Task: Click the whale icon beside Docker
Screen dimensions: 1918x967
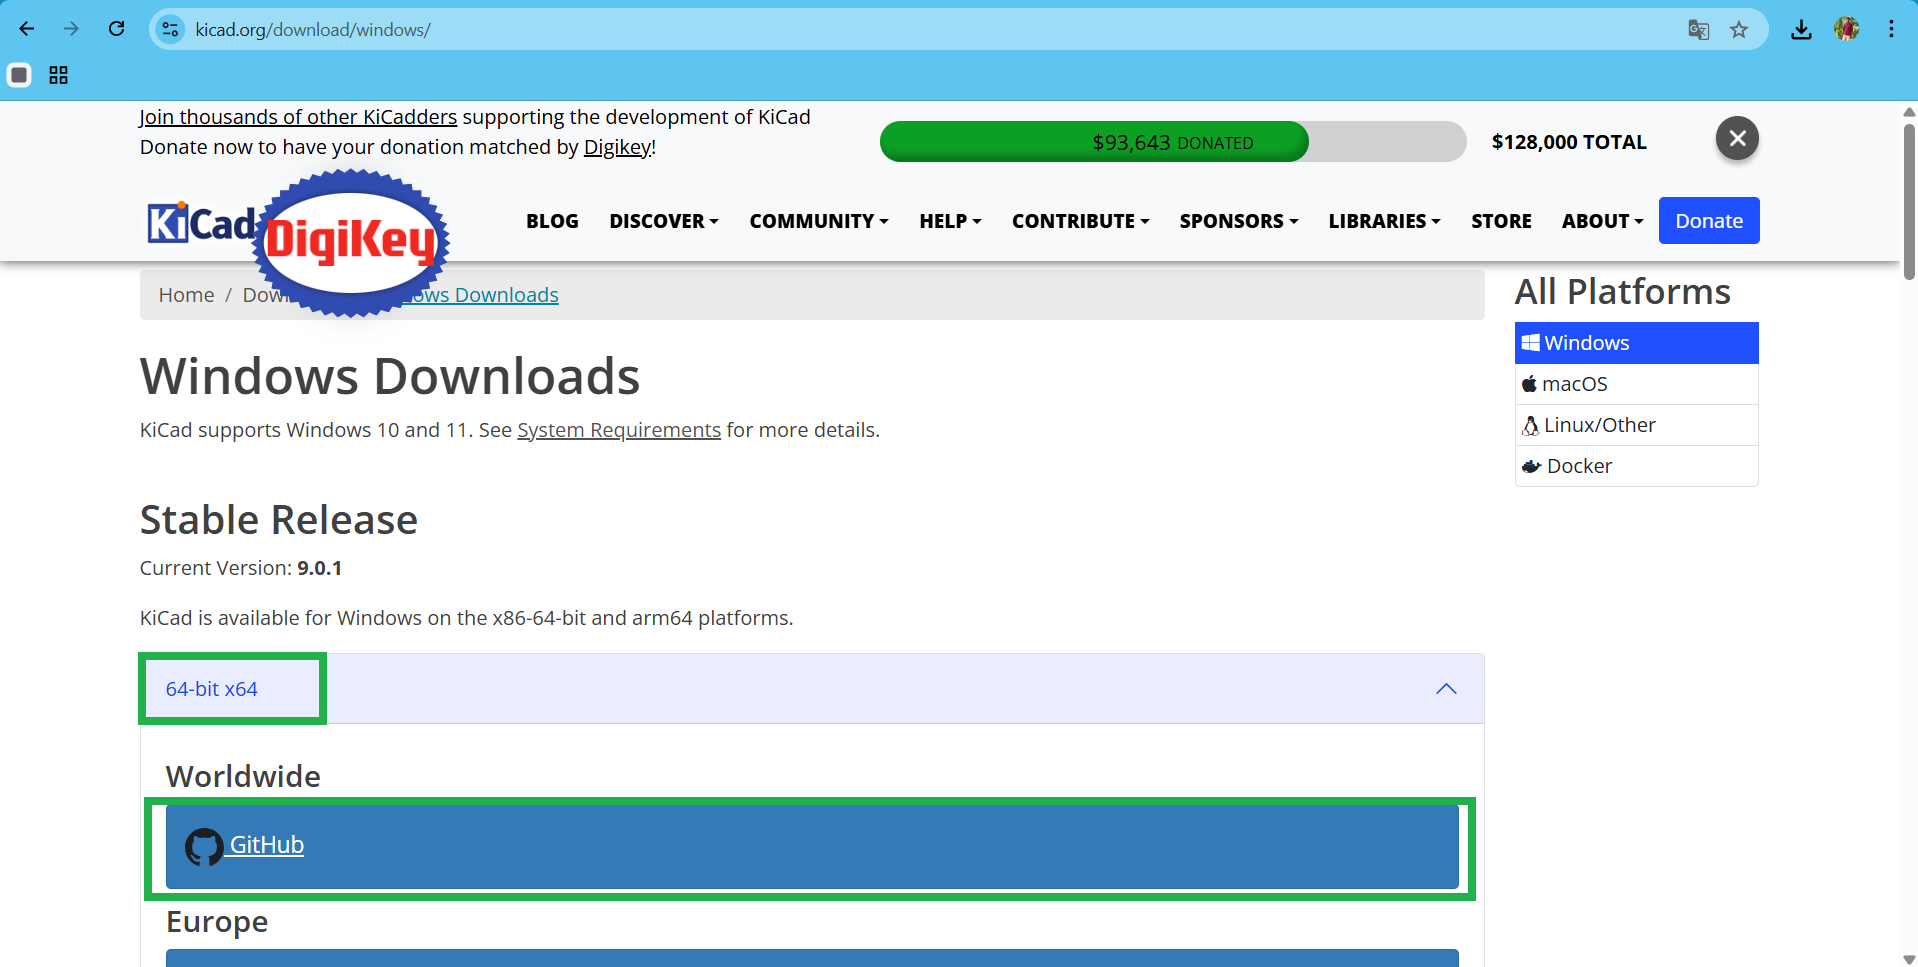Action: coord(1531,466)
